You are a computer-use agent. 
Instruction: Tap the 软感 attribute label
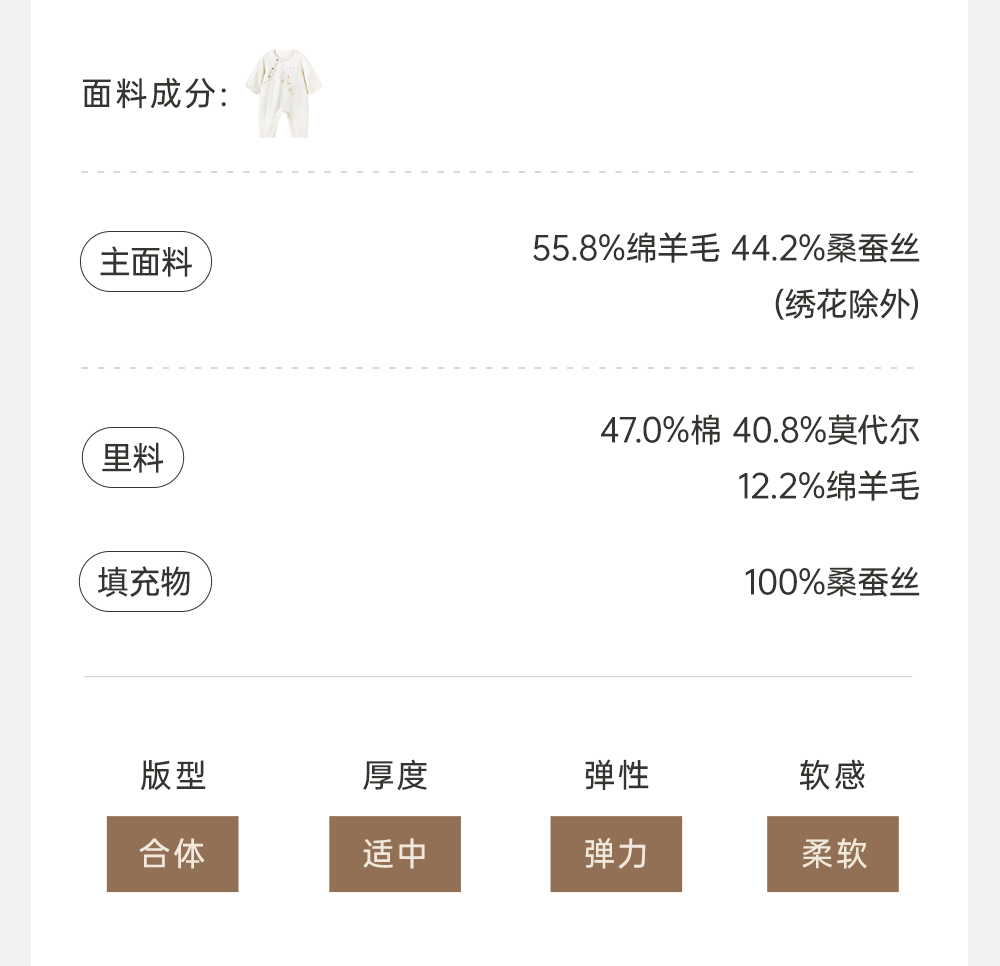pyautogui.click(x=832, y=775)
